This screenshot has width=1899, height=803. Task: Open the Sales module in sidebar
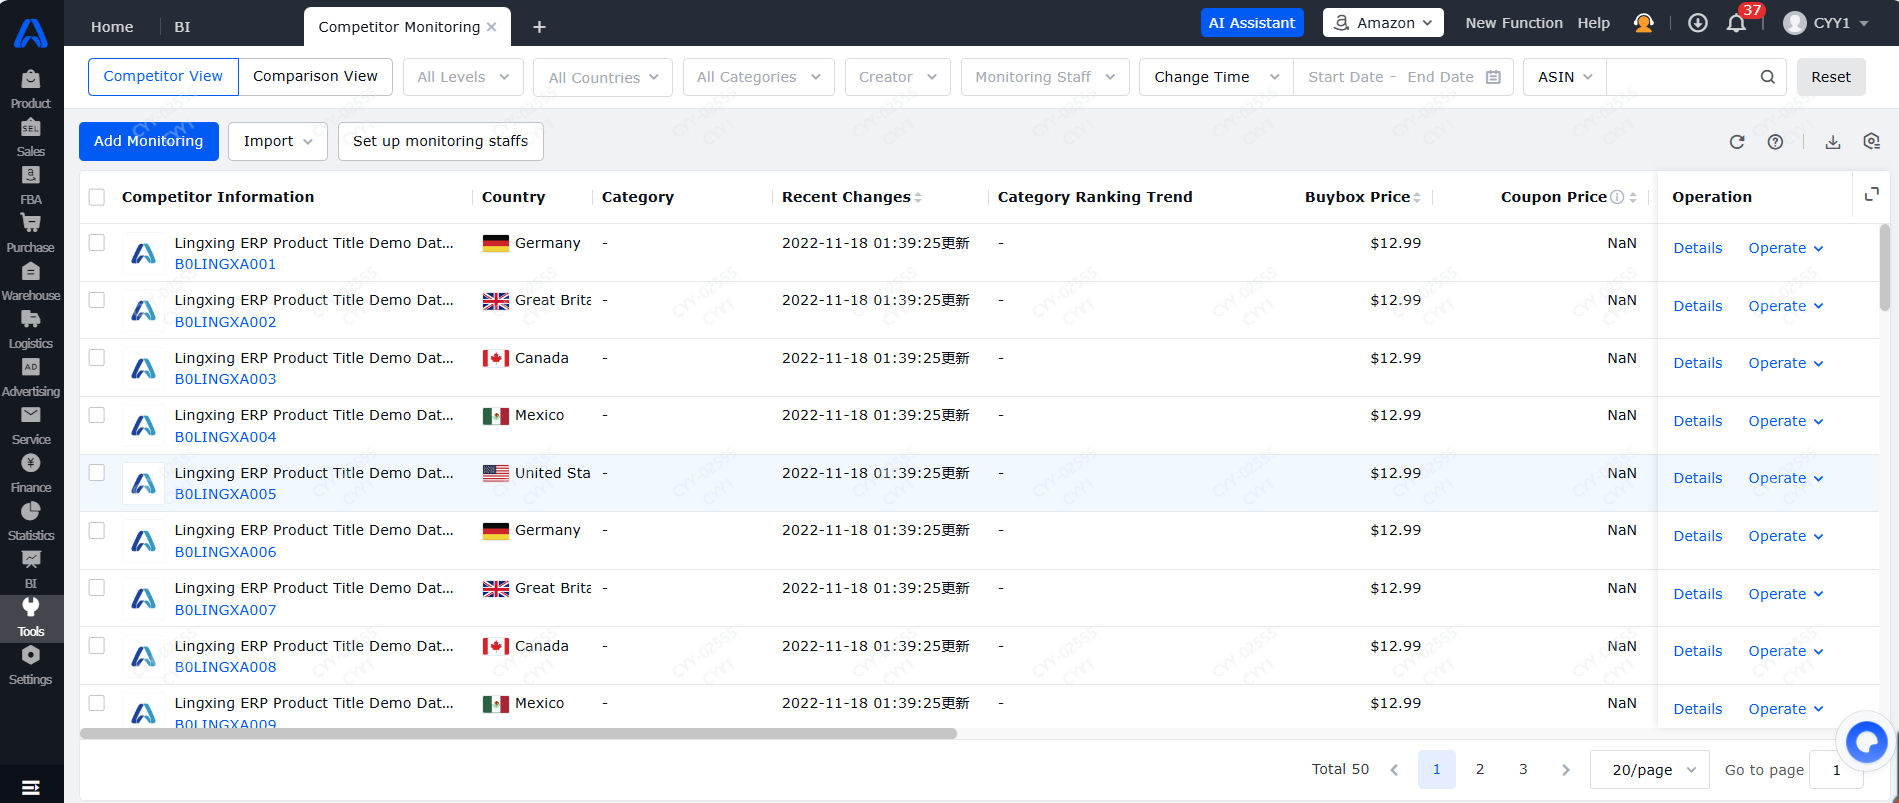pyautogui.click(x=31, y=138)
